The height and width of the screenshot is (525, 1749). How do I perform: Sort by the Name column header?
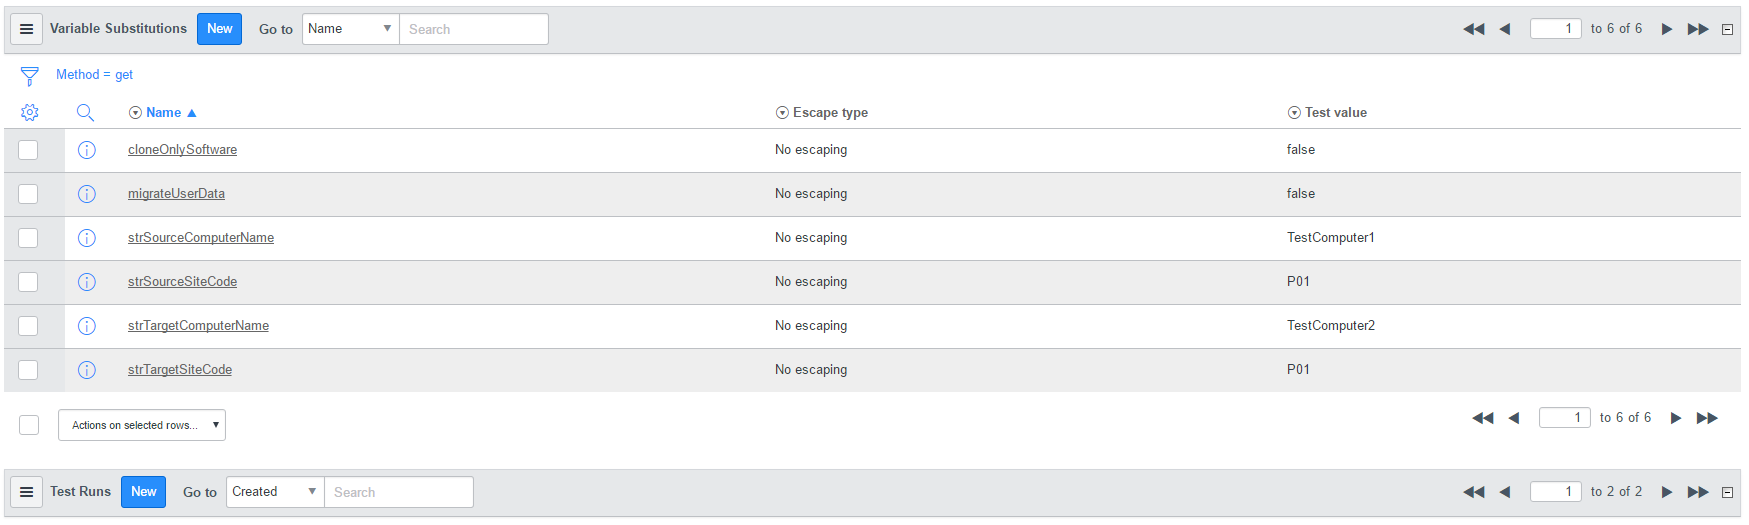point(163,113)
